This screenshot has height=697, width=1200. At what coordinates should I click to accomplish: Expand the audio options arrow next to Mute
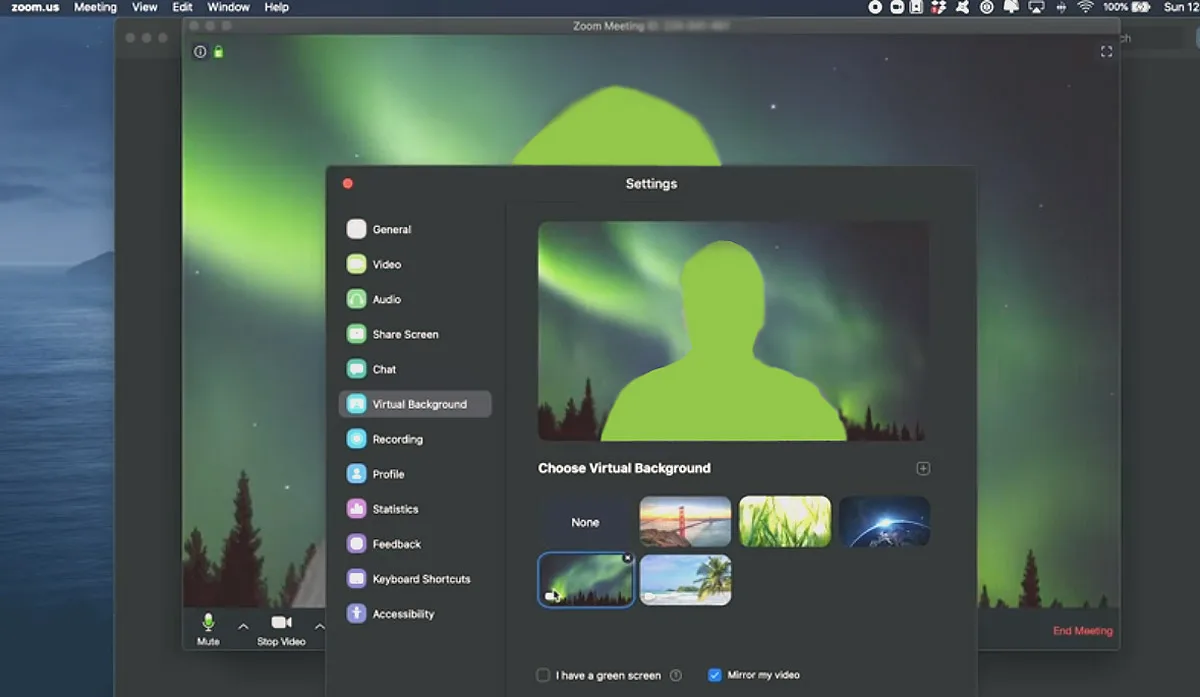pos(243,626)
